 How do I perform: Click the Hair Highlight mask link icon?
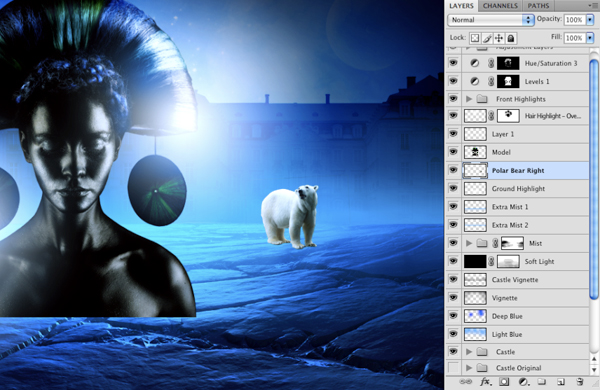tap(491, 116)
